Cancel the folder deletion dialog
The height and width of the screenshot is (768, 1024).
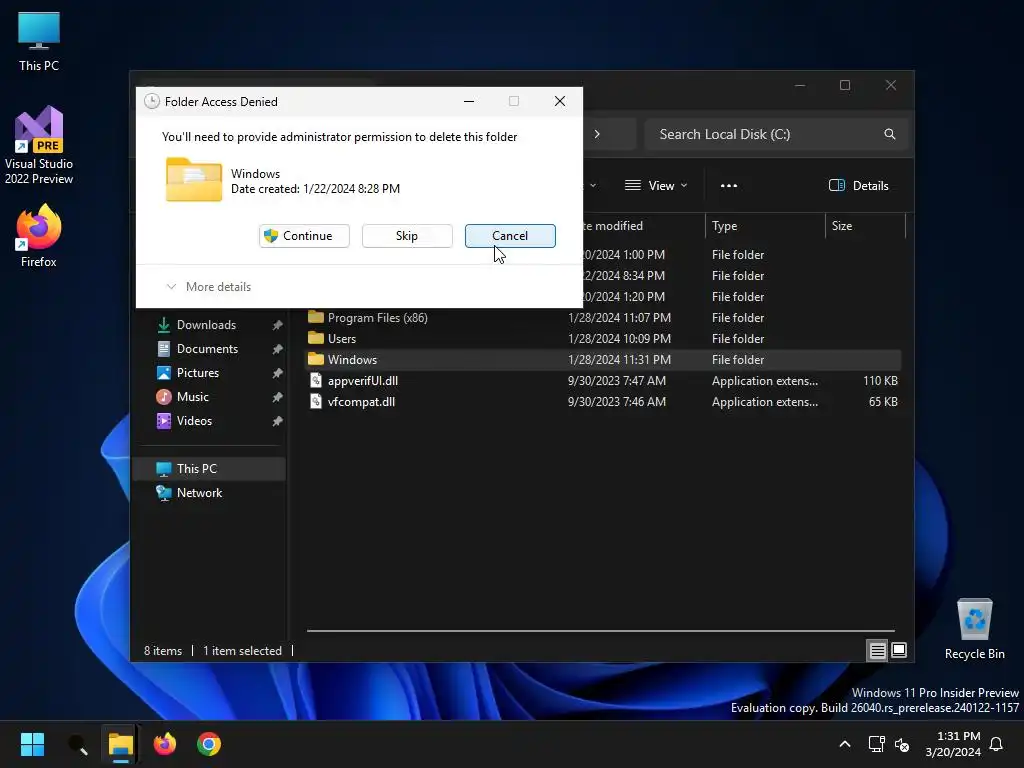pyautogui.click(x=510, y=236)
